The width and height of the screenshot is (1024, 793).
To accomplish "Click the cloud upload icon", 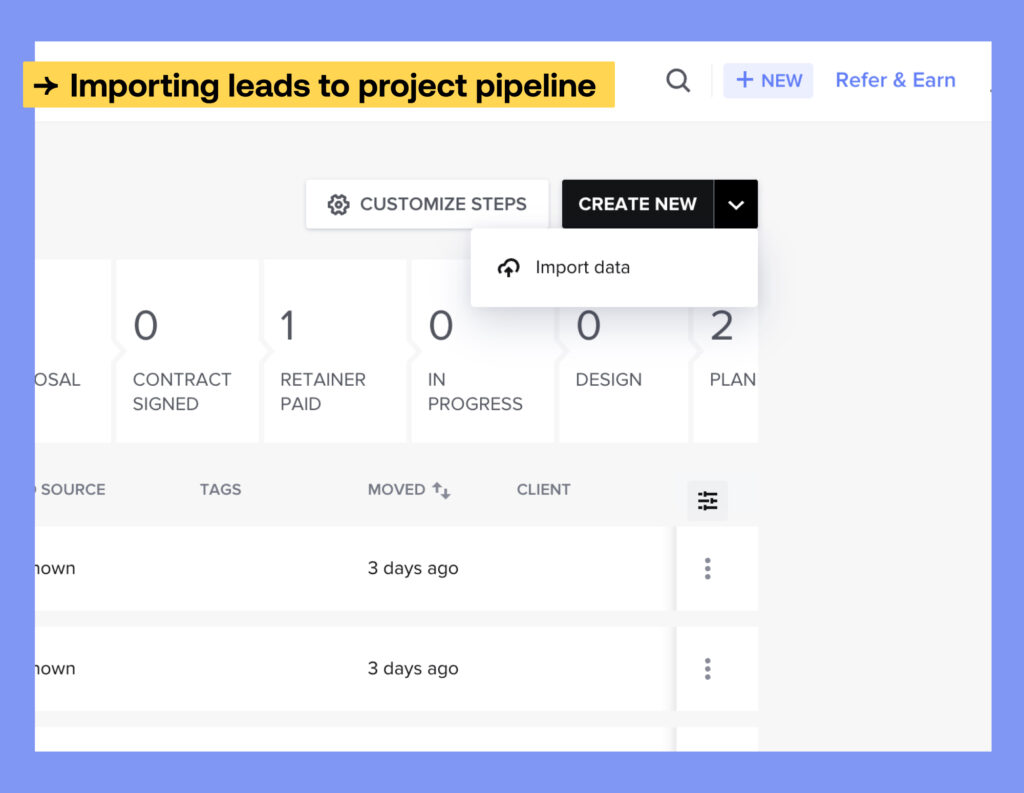I will pyautogui.click(x=508, y=268).
